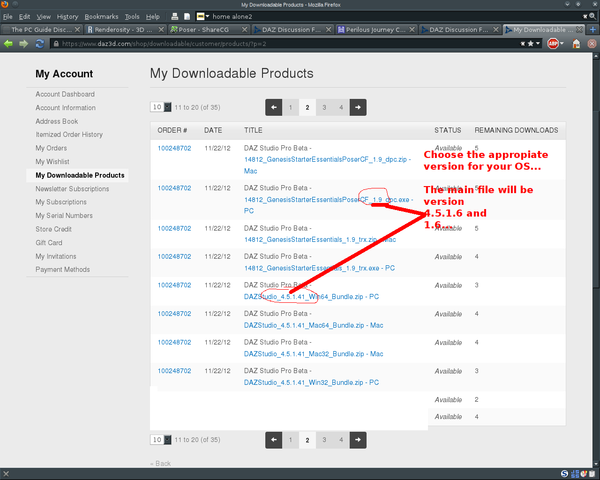This screenshot has height=480, width=600.
Task: Close the Poser - ShareCG tab
Action: pos(245,29)
